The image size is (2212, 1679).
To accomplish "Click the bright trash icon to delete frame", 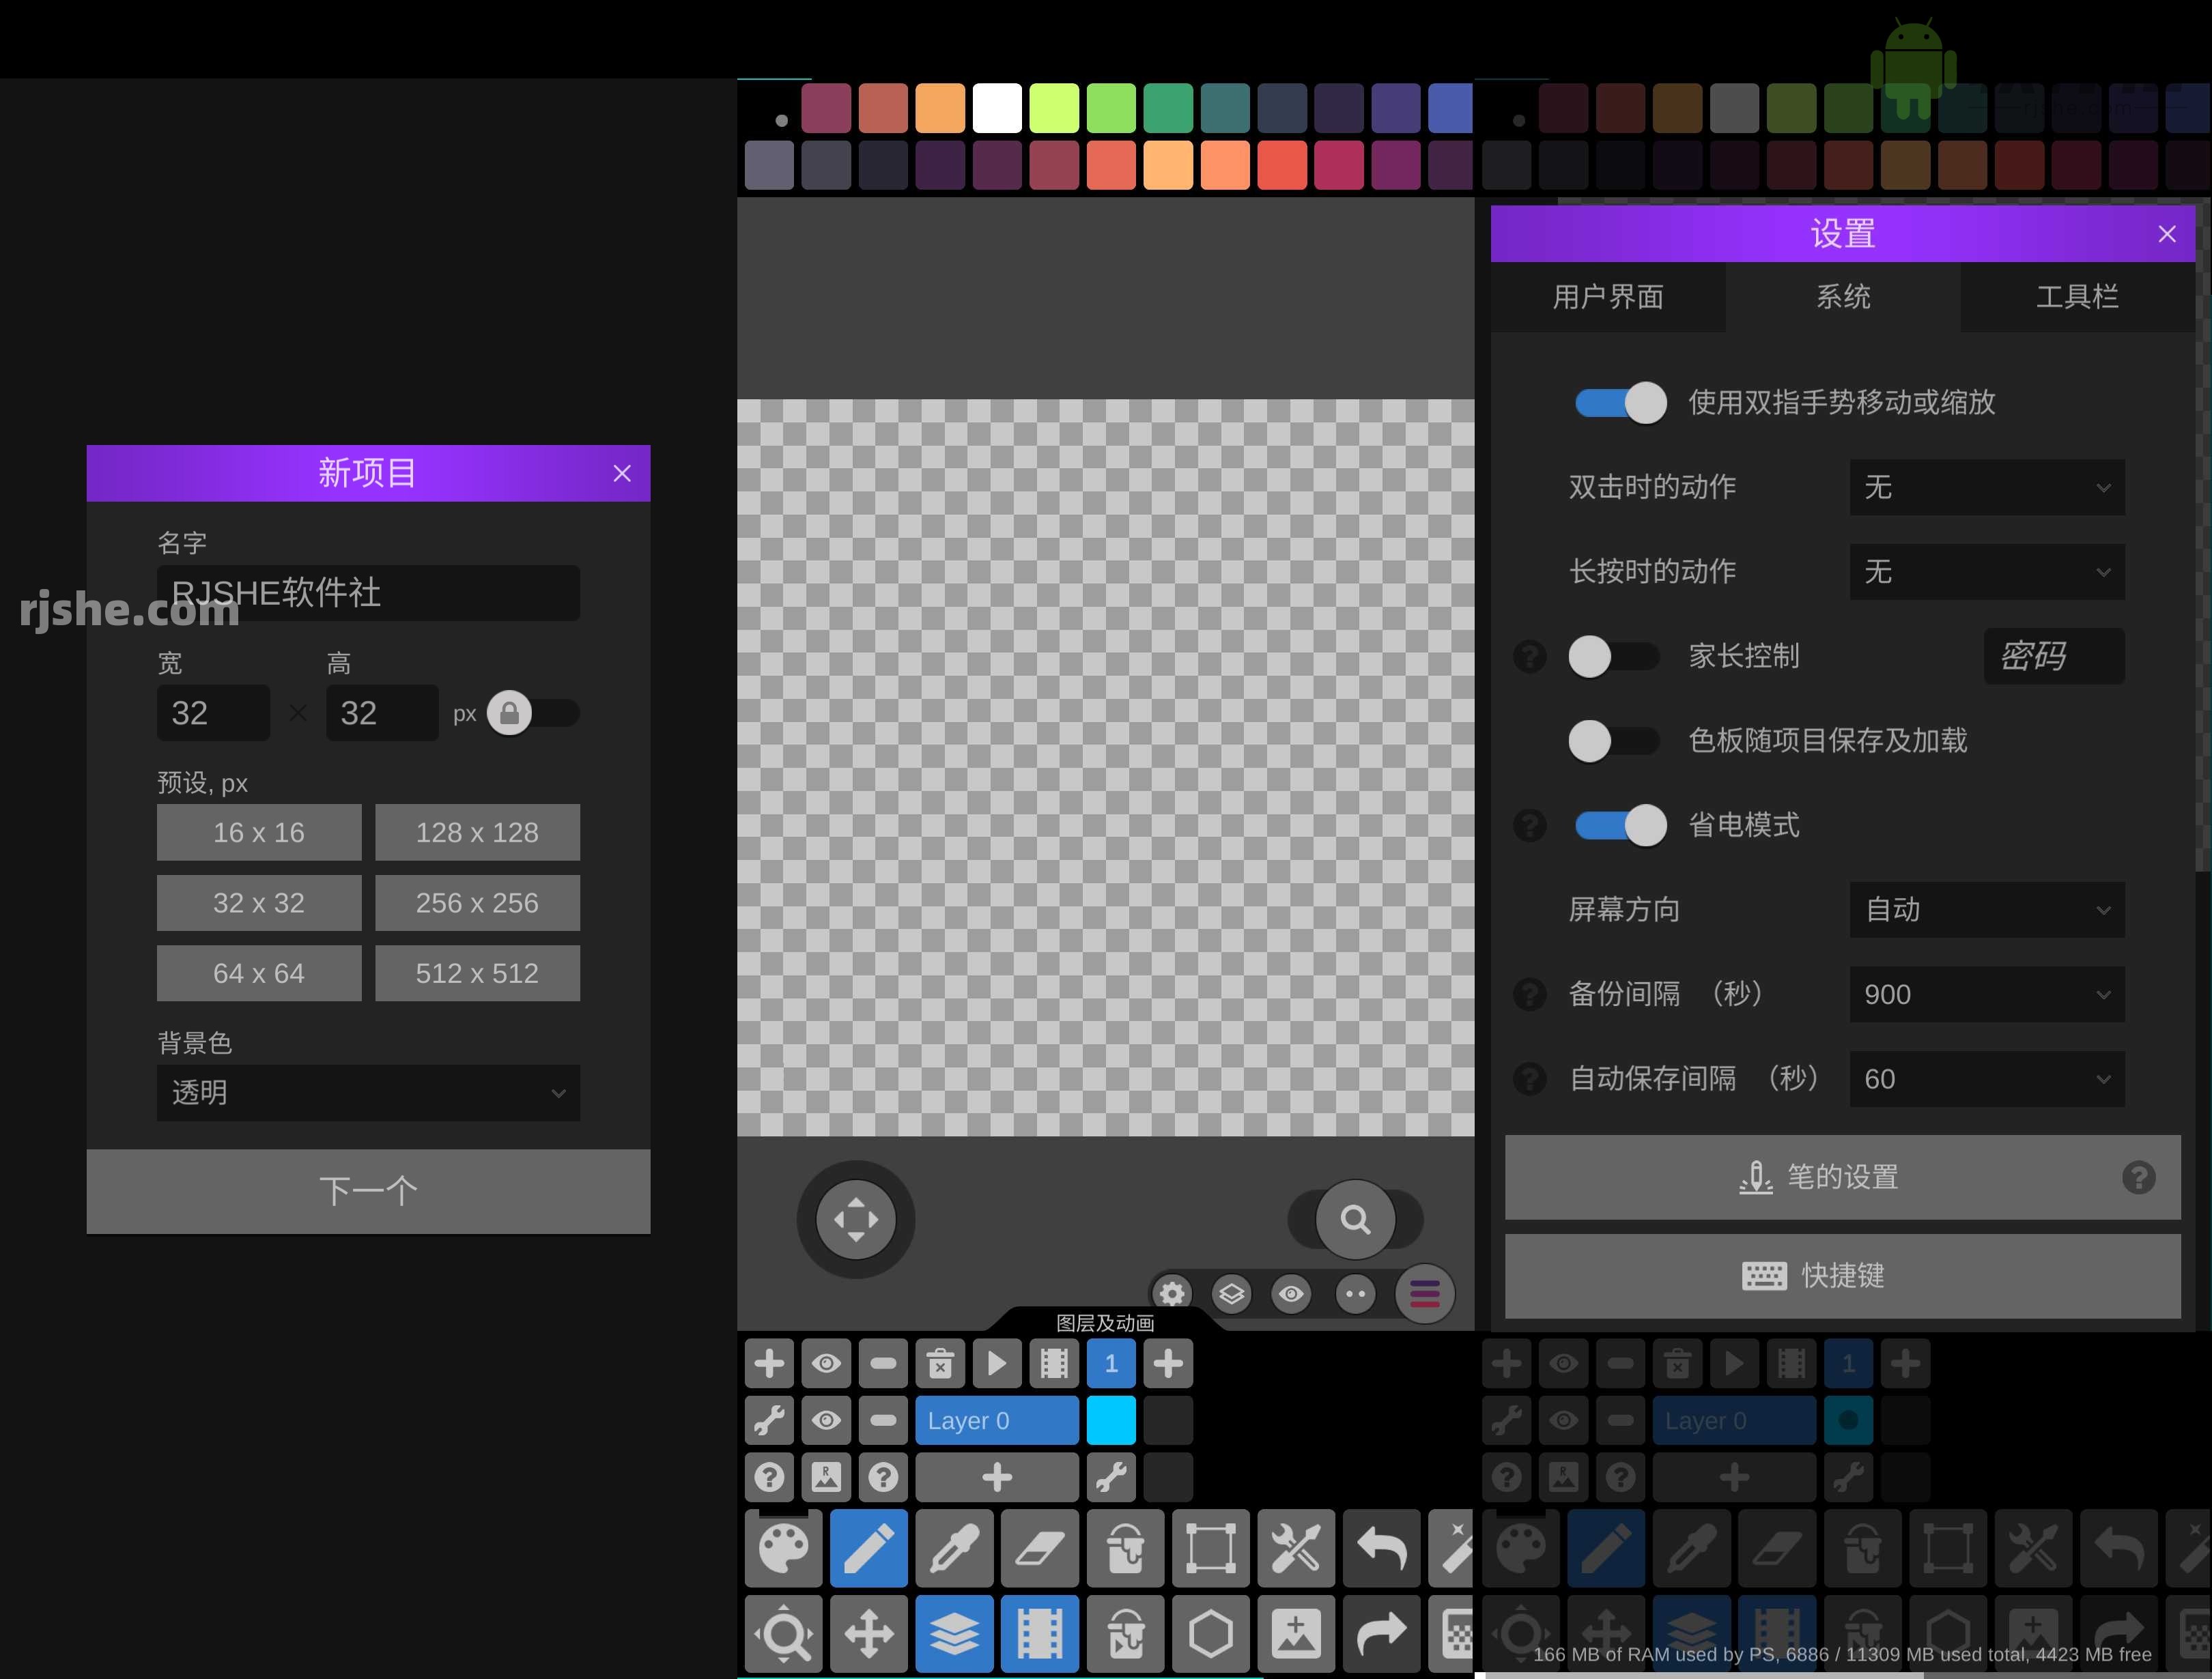I will pyautogui.click(x=940, y=1363).
